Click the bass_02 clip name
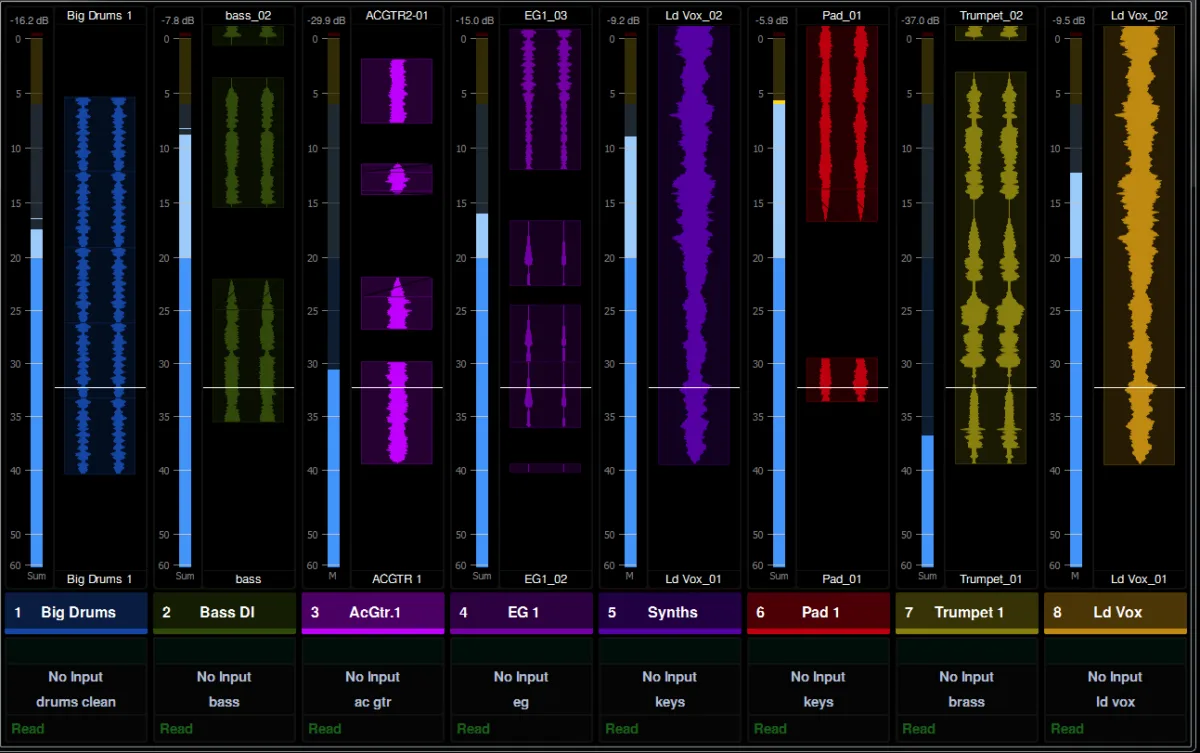 248,15
